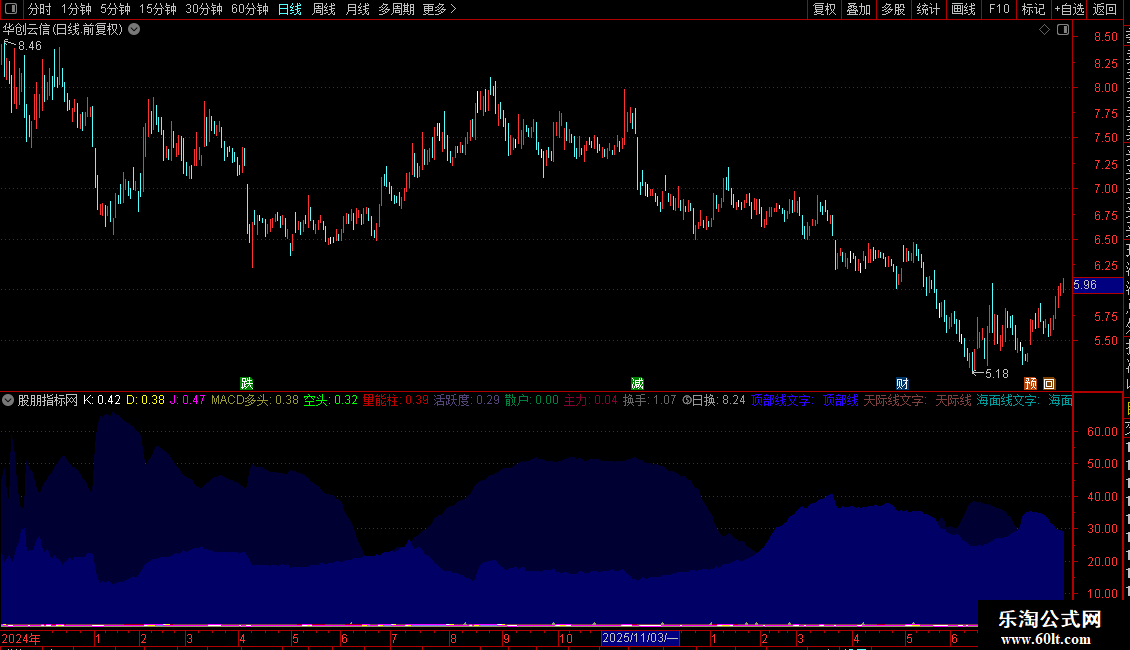The width and height of the screenshot is (1130, 650).
Task: Expand the 股朋指标网 indicator dropdown
Action: coord(8,400)
